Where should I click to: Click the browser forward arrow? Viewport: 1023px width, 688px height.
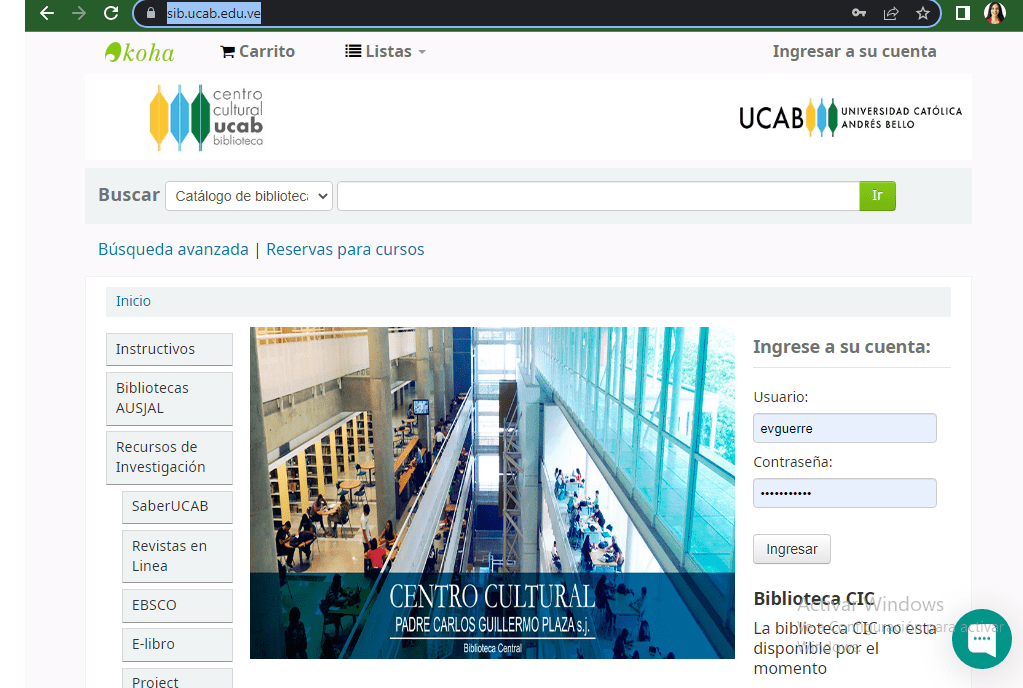pyautogui.click(x=79, y=13)
